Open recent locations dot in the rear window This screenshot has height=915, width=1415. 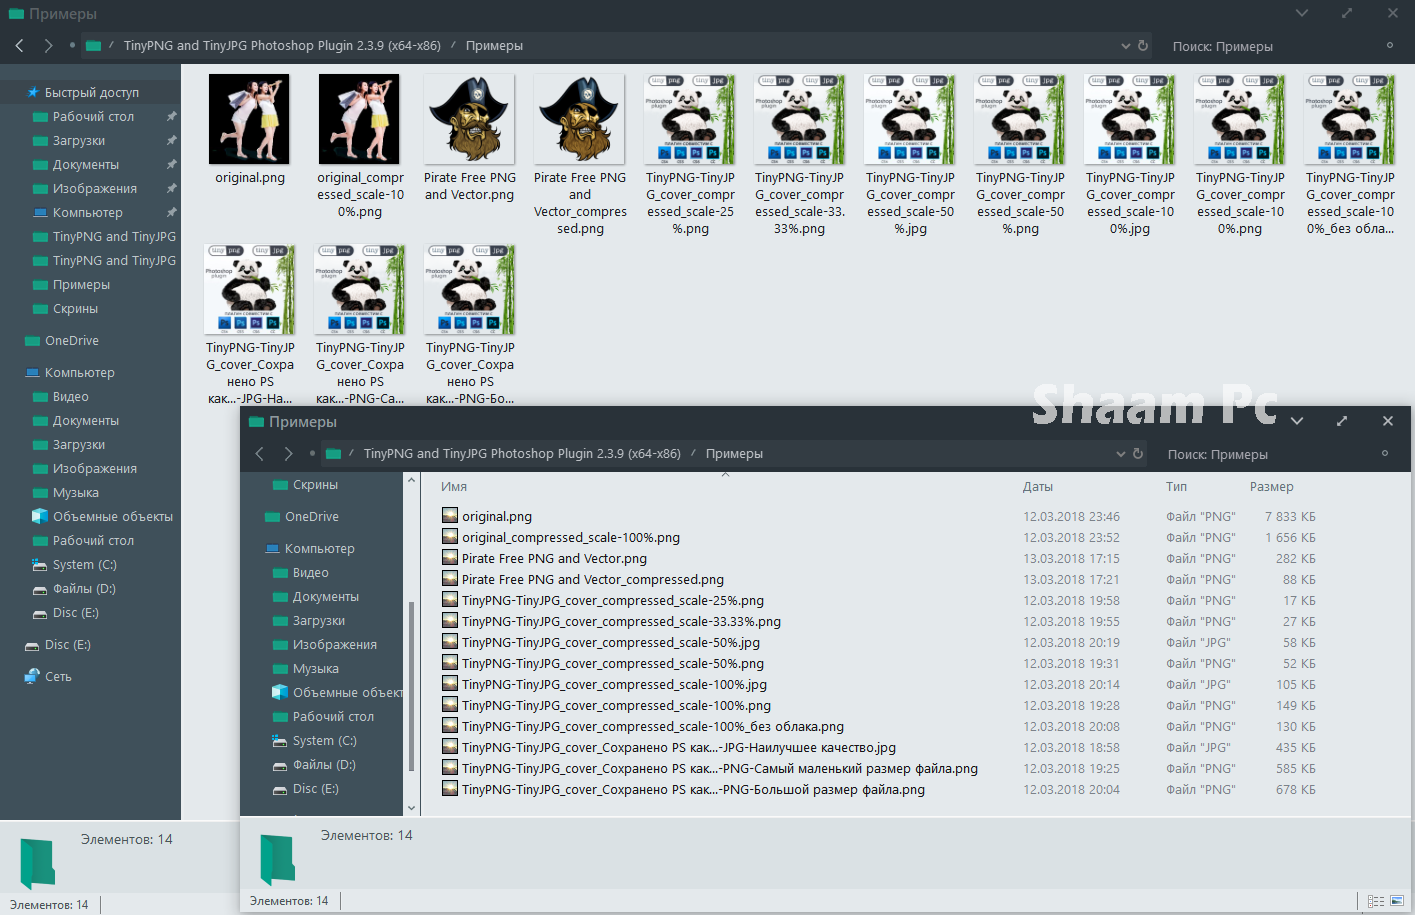click(x=73, y=46)
